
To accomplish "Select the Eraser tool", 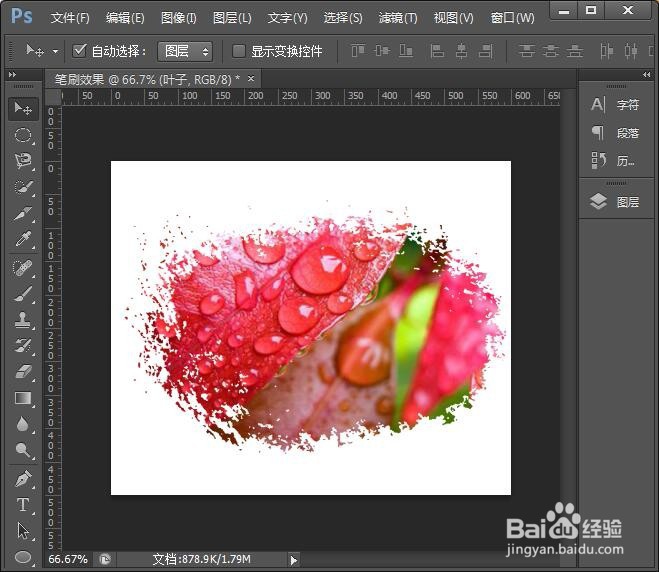I will click(23, 372).
